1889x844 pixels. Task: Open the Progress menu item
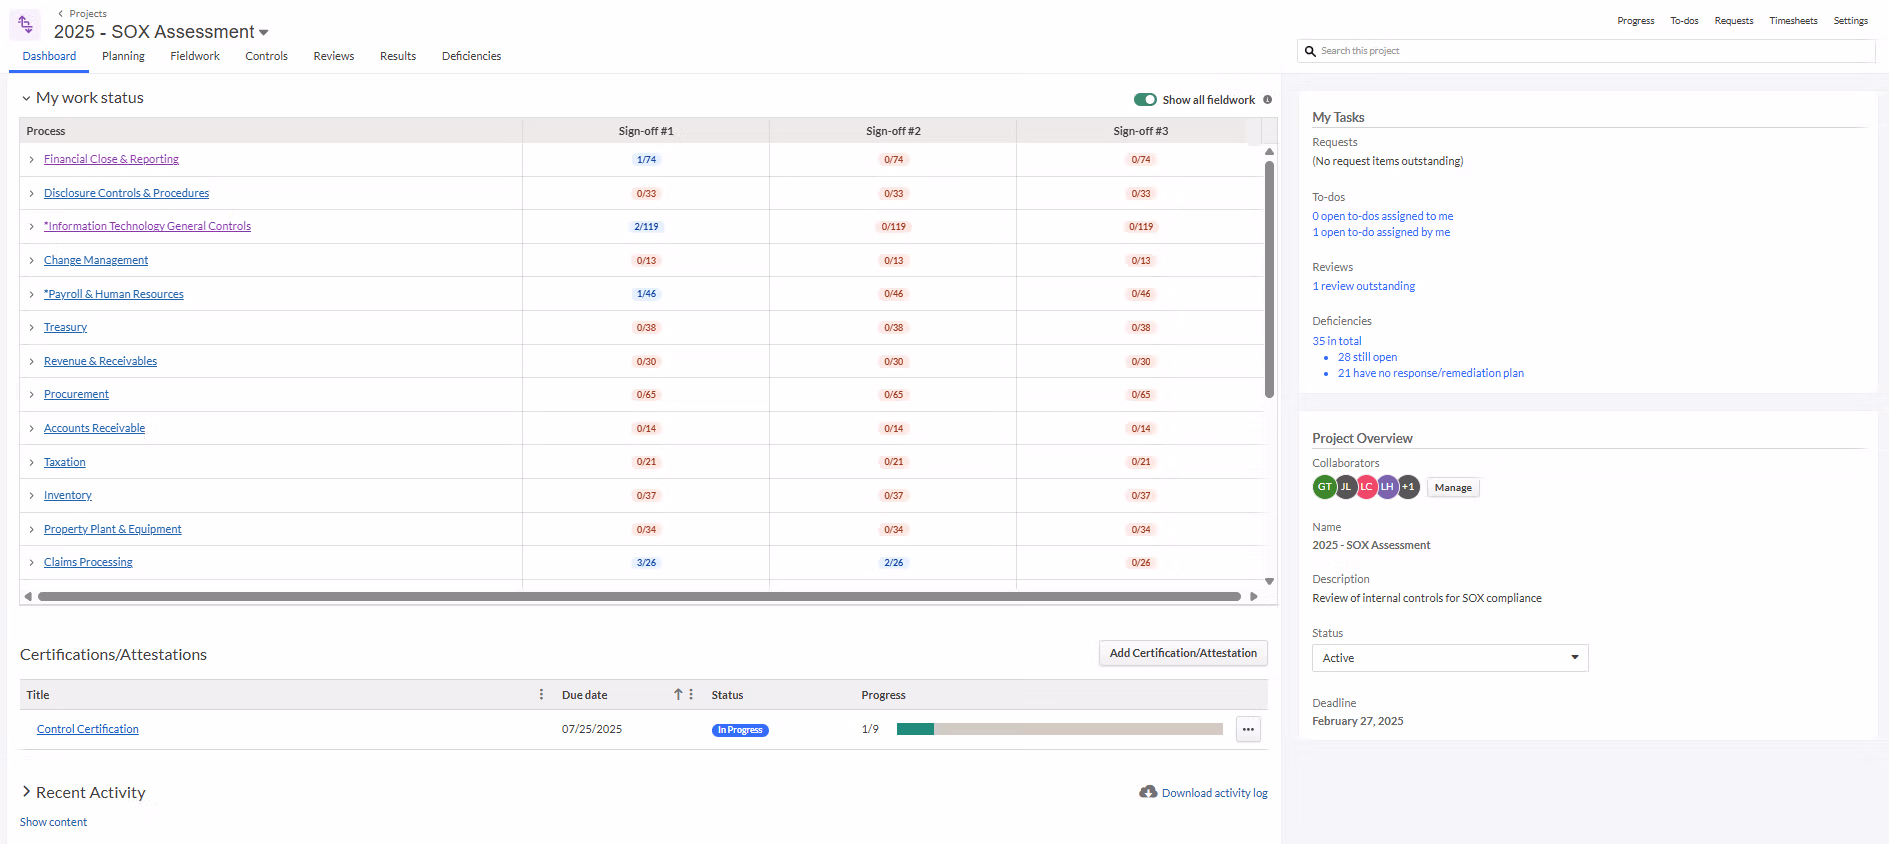click(1636, 21)
